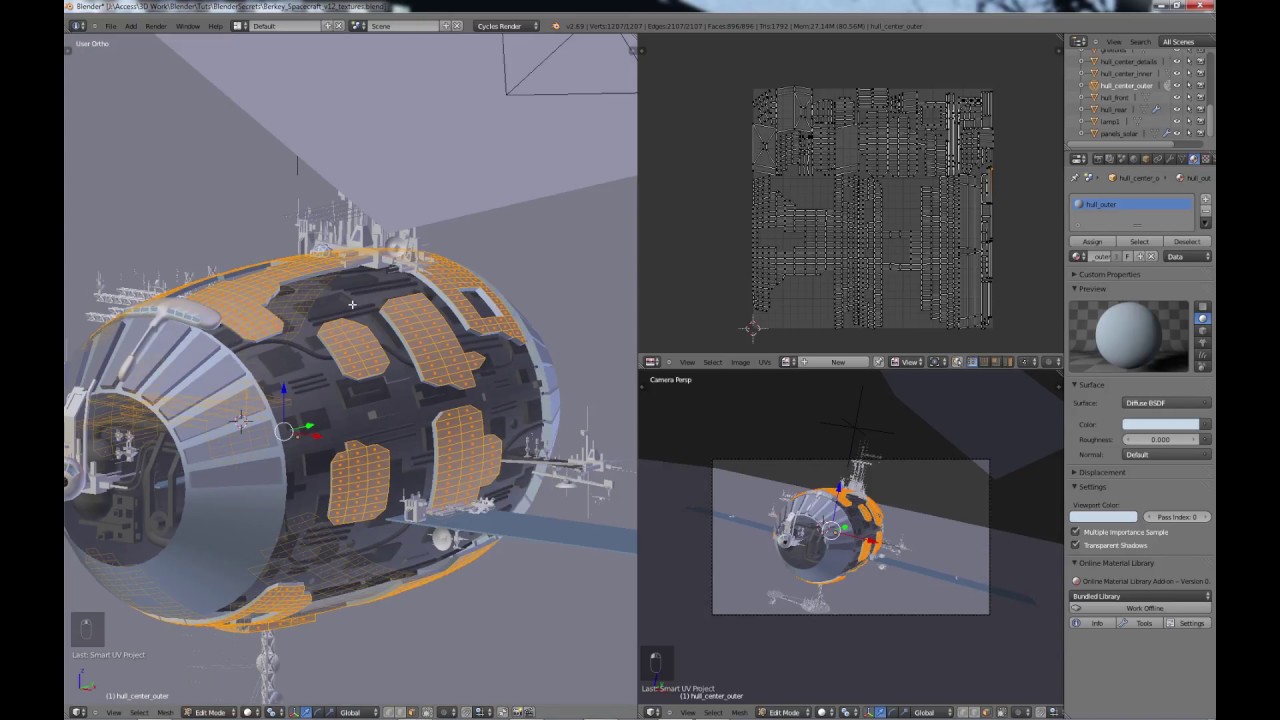The width and height of the screenshot is (1280, 720).
Task: Click the diffuse Color swatch
Action: 1161,425
